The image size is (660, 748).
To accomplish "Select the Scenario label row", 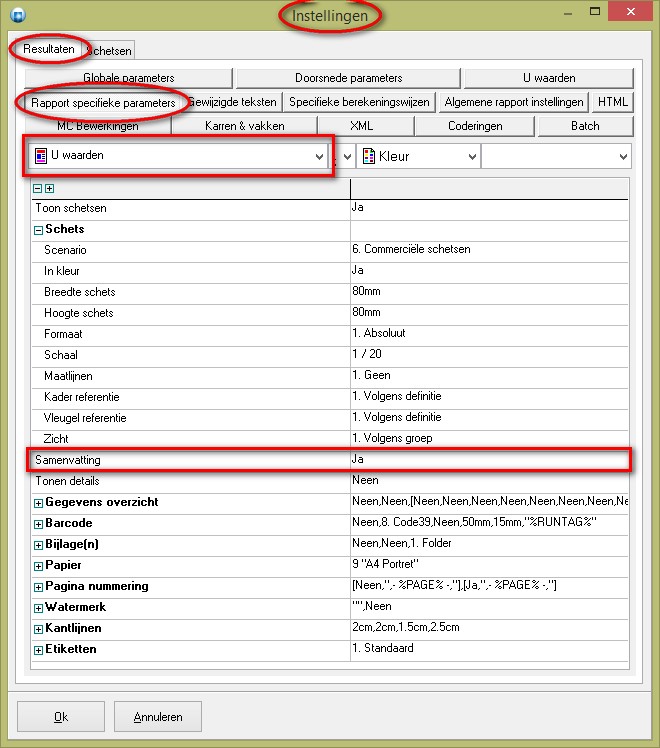I will (x=65, y=250).
